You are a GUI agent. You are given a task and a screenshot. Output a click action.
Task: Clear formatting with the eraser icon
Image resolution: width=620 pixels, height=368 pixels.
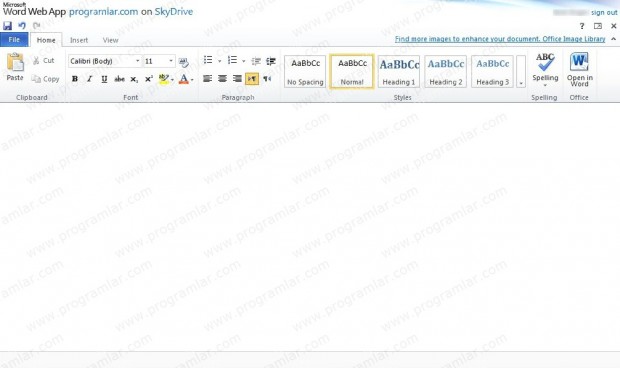click(x=183, y=62)
